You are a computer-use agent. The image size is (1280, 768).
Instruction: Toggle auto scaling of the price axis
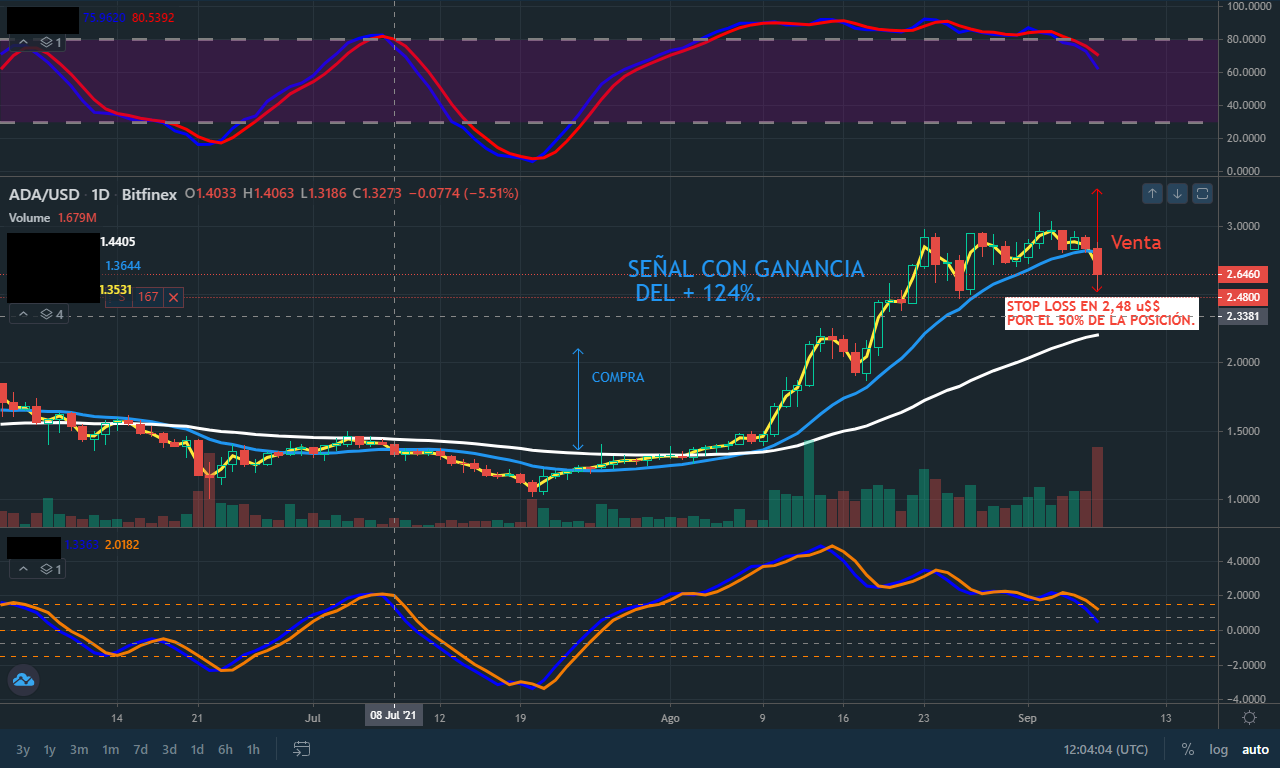[1255, 749]
